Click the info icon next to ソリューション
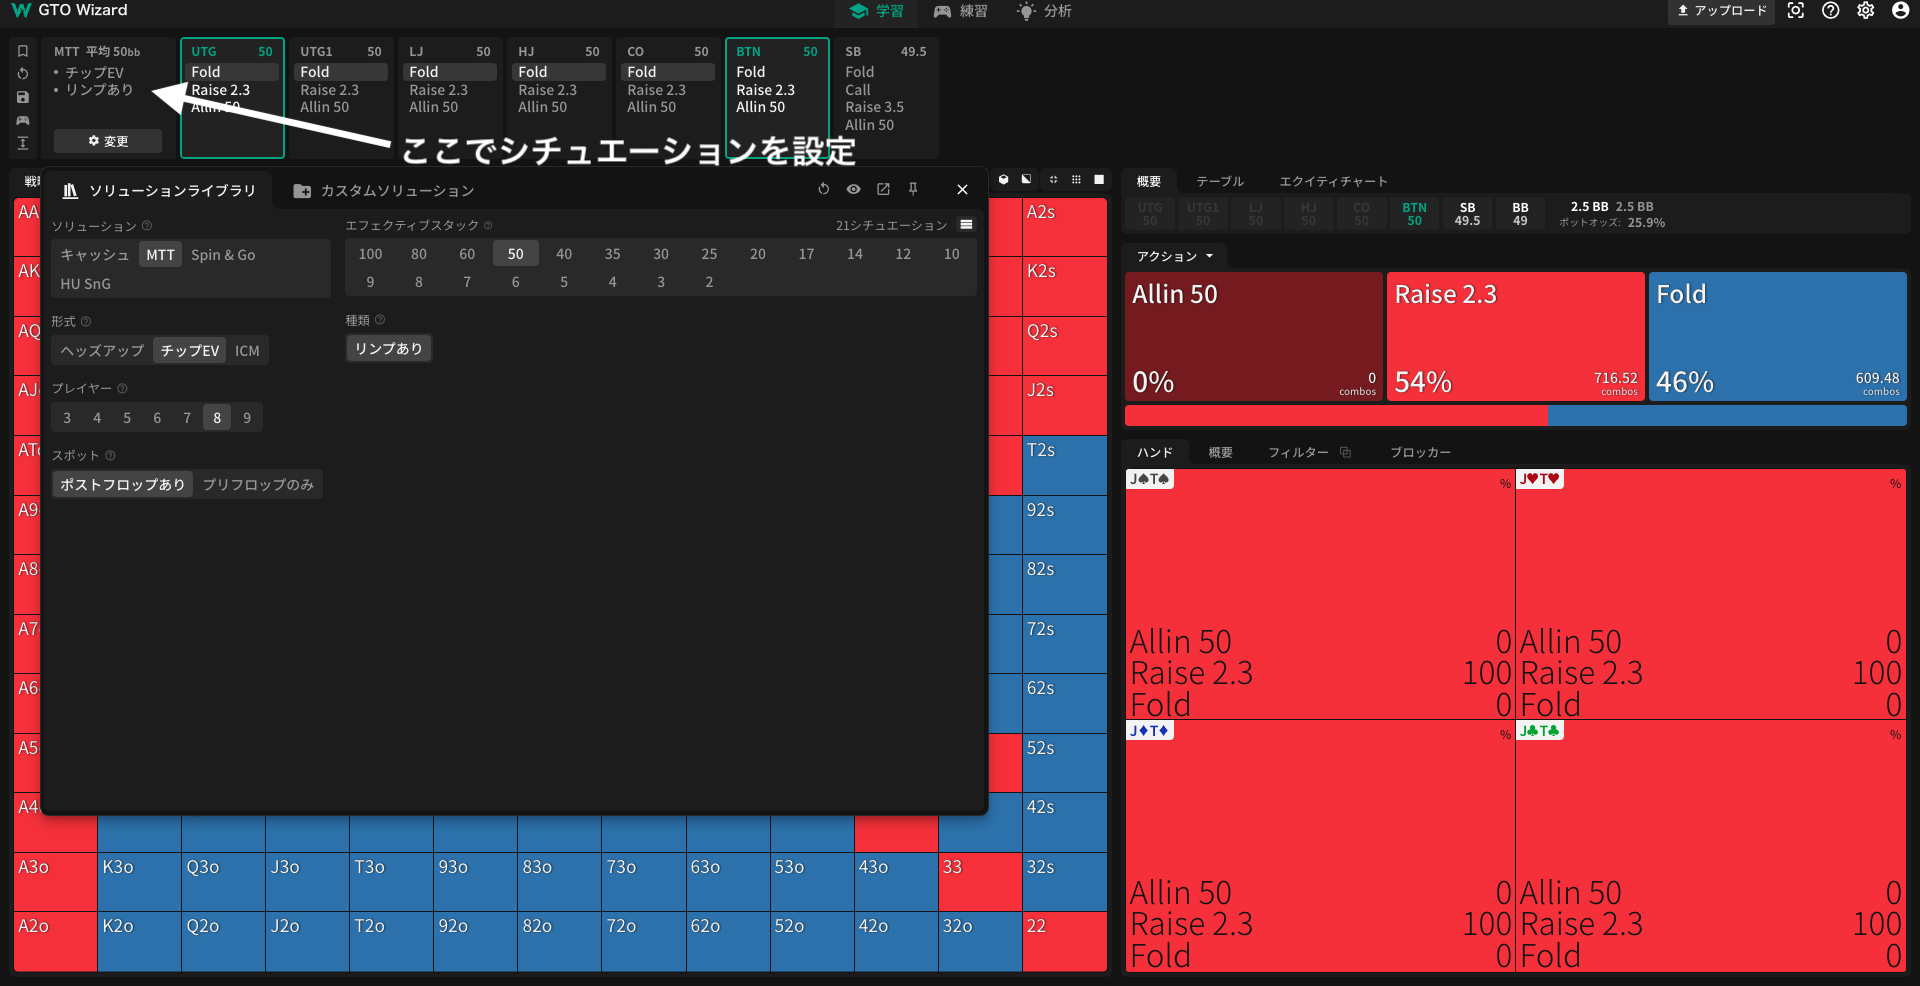 pos(147,226)
